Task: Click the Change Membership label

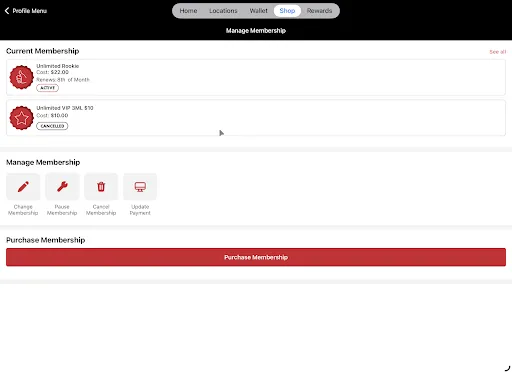Action: pos(23,210)
